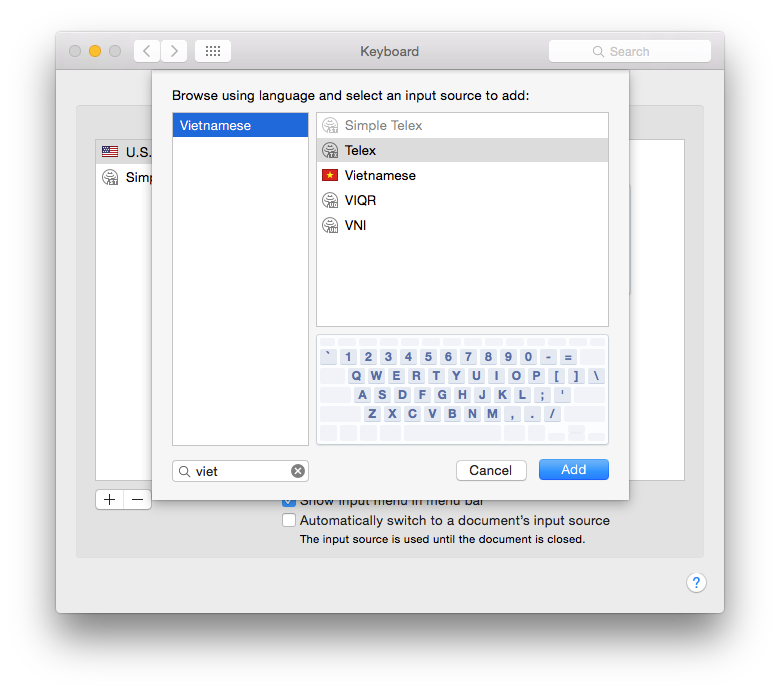The image size is (780, 693).
Task: Select the Vietnamese input source row
Action: (x=462, y=175)
